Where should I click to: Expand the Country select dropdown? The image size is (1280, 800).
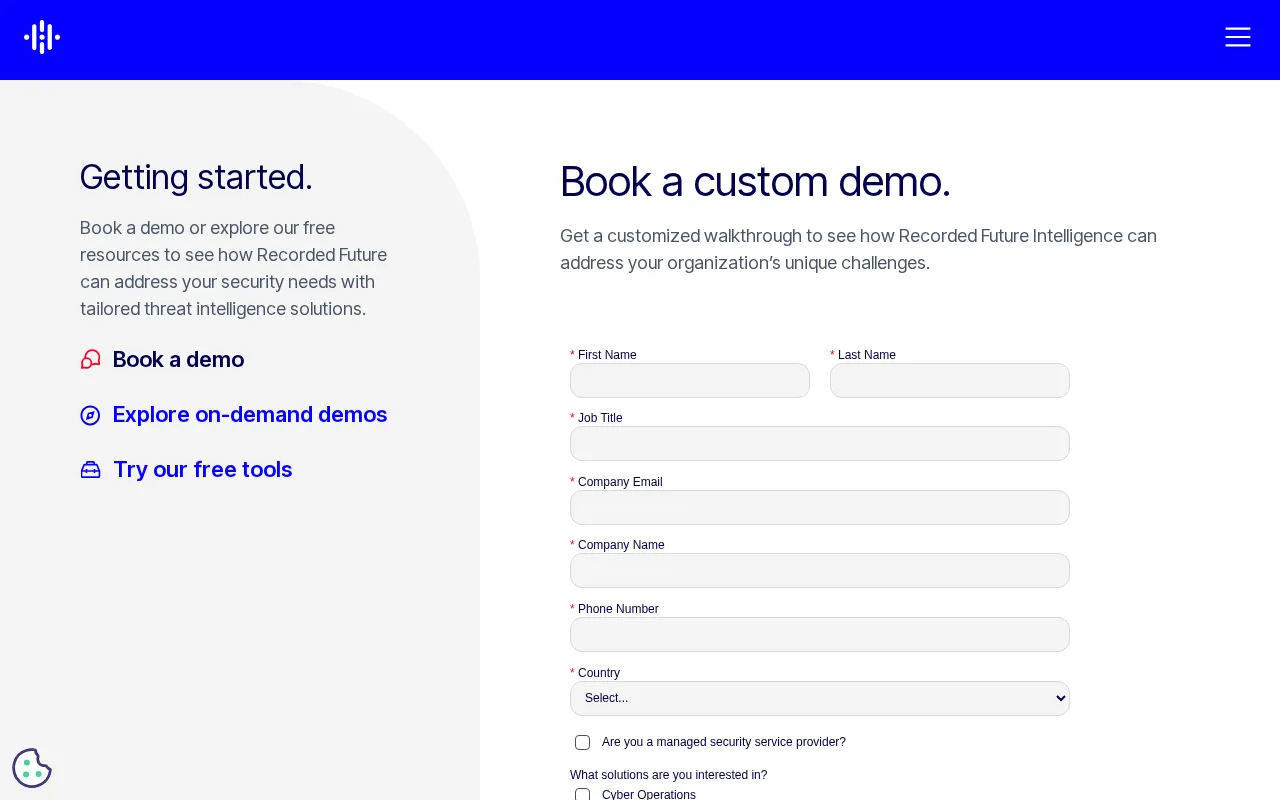[820, 698]
